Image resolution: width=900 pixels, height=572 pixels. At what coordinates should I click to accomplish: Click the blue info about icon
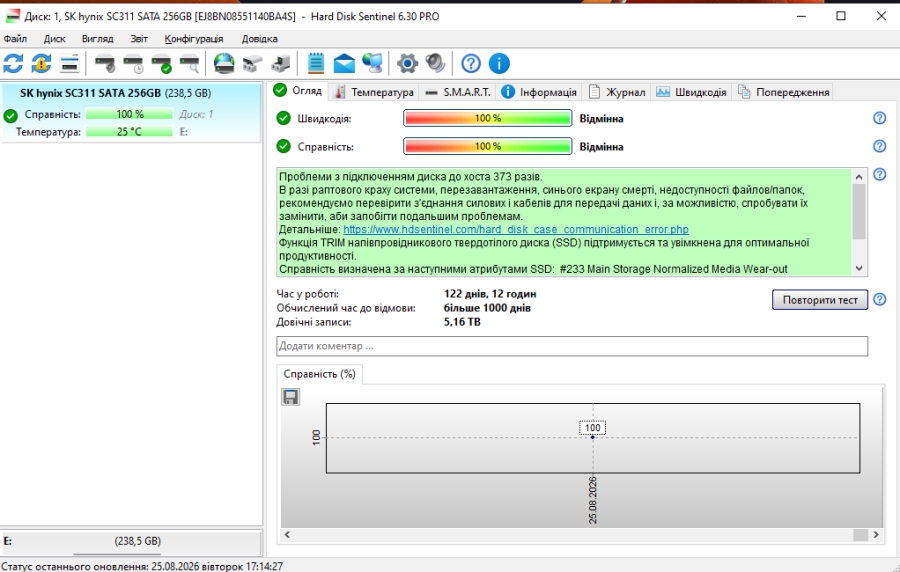click(x=499, y=63)
